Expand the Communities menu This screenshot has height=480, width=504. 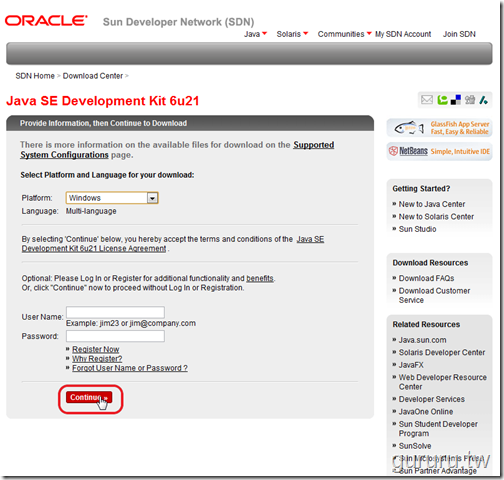click(x=344, y=34)
